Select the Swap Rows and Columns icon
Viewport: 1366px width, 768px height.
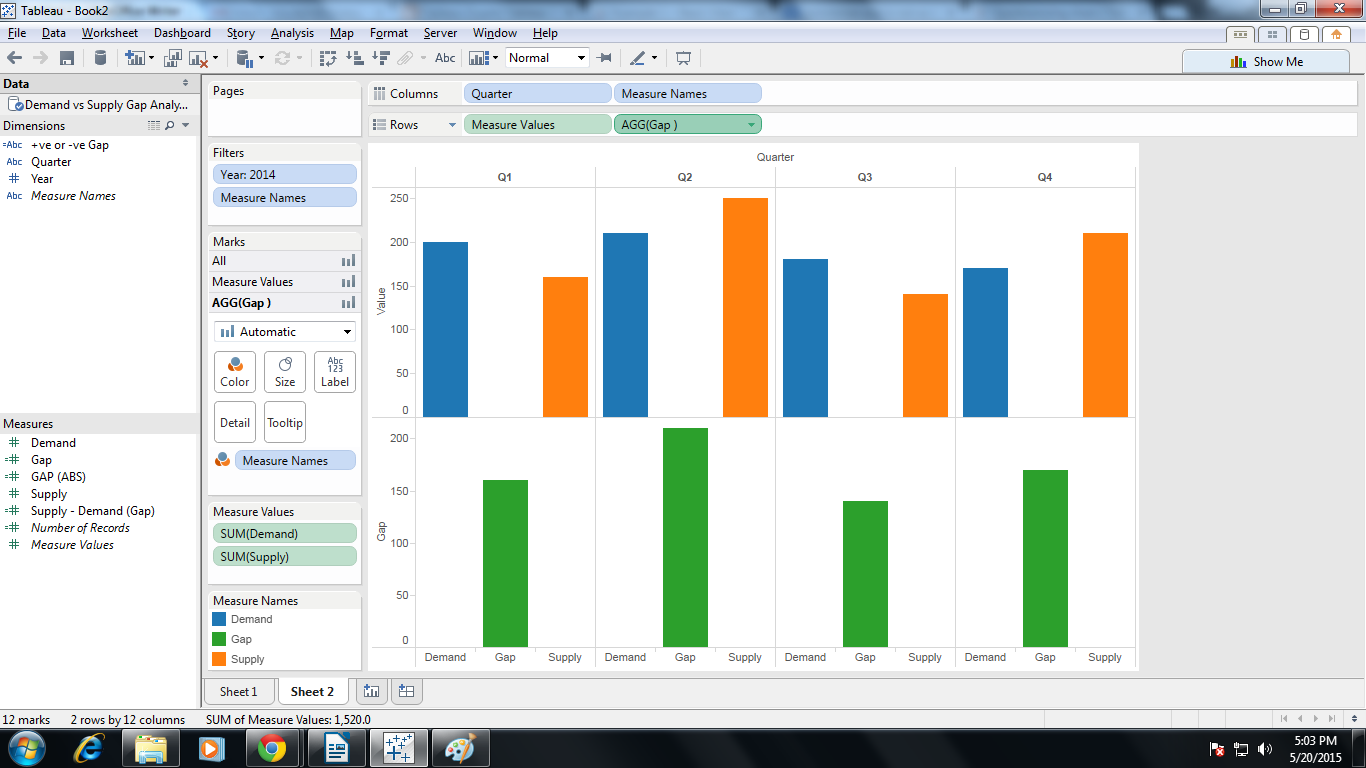[327, 57]
